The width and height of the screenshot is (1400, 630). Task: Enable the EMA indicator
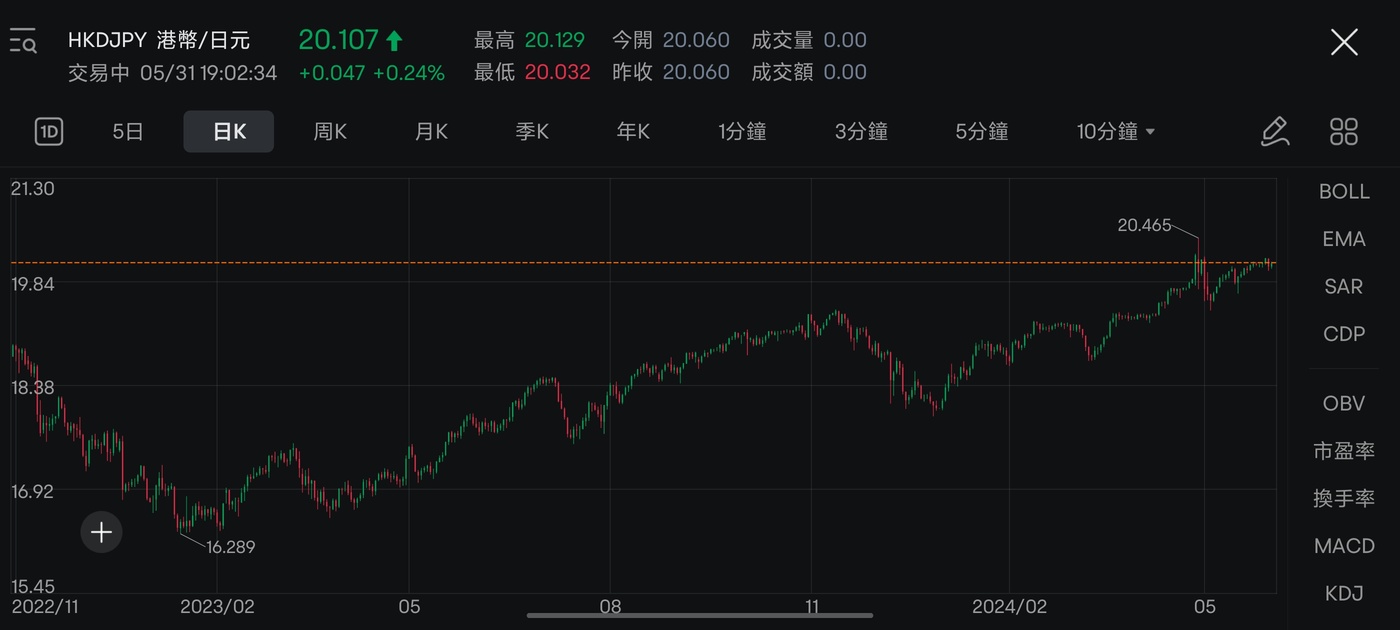1344,239
